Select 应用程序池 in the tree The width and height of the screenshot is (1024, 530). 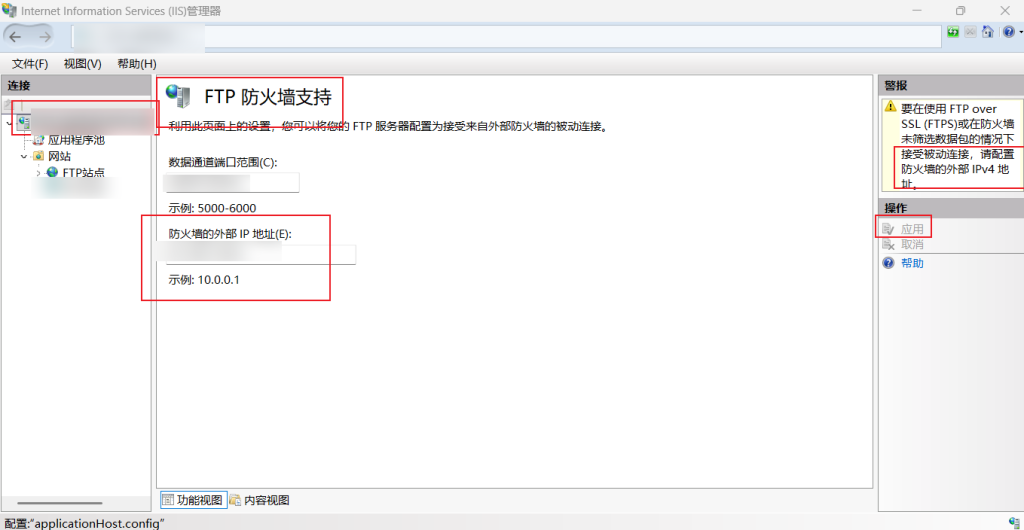click(76, 139)
